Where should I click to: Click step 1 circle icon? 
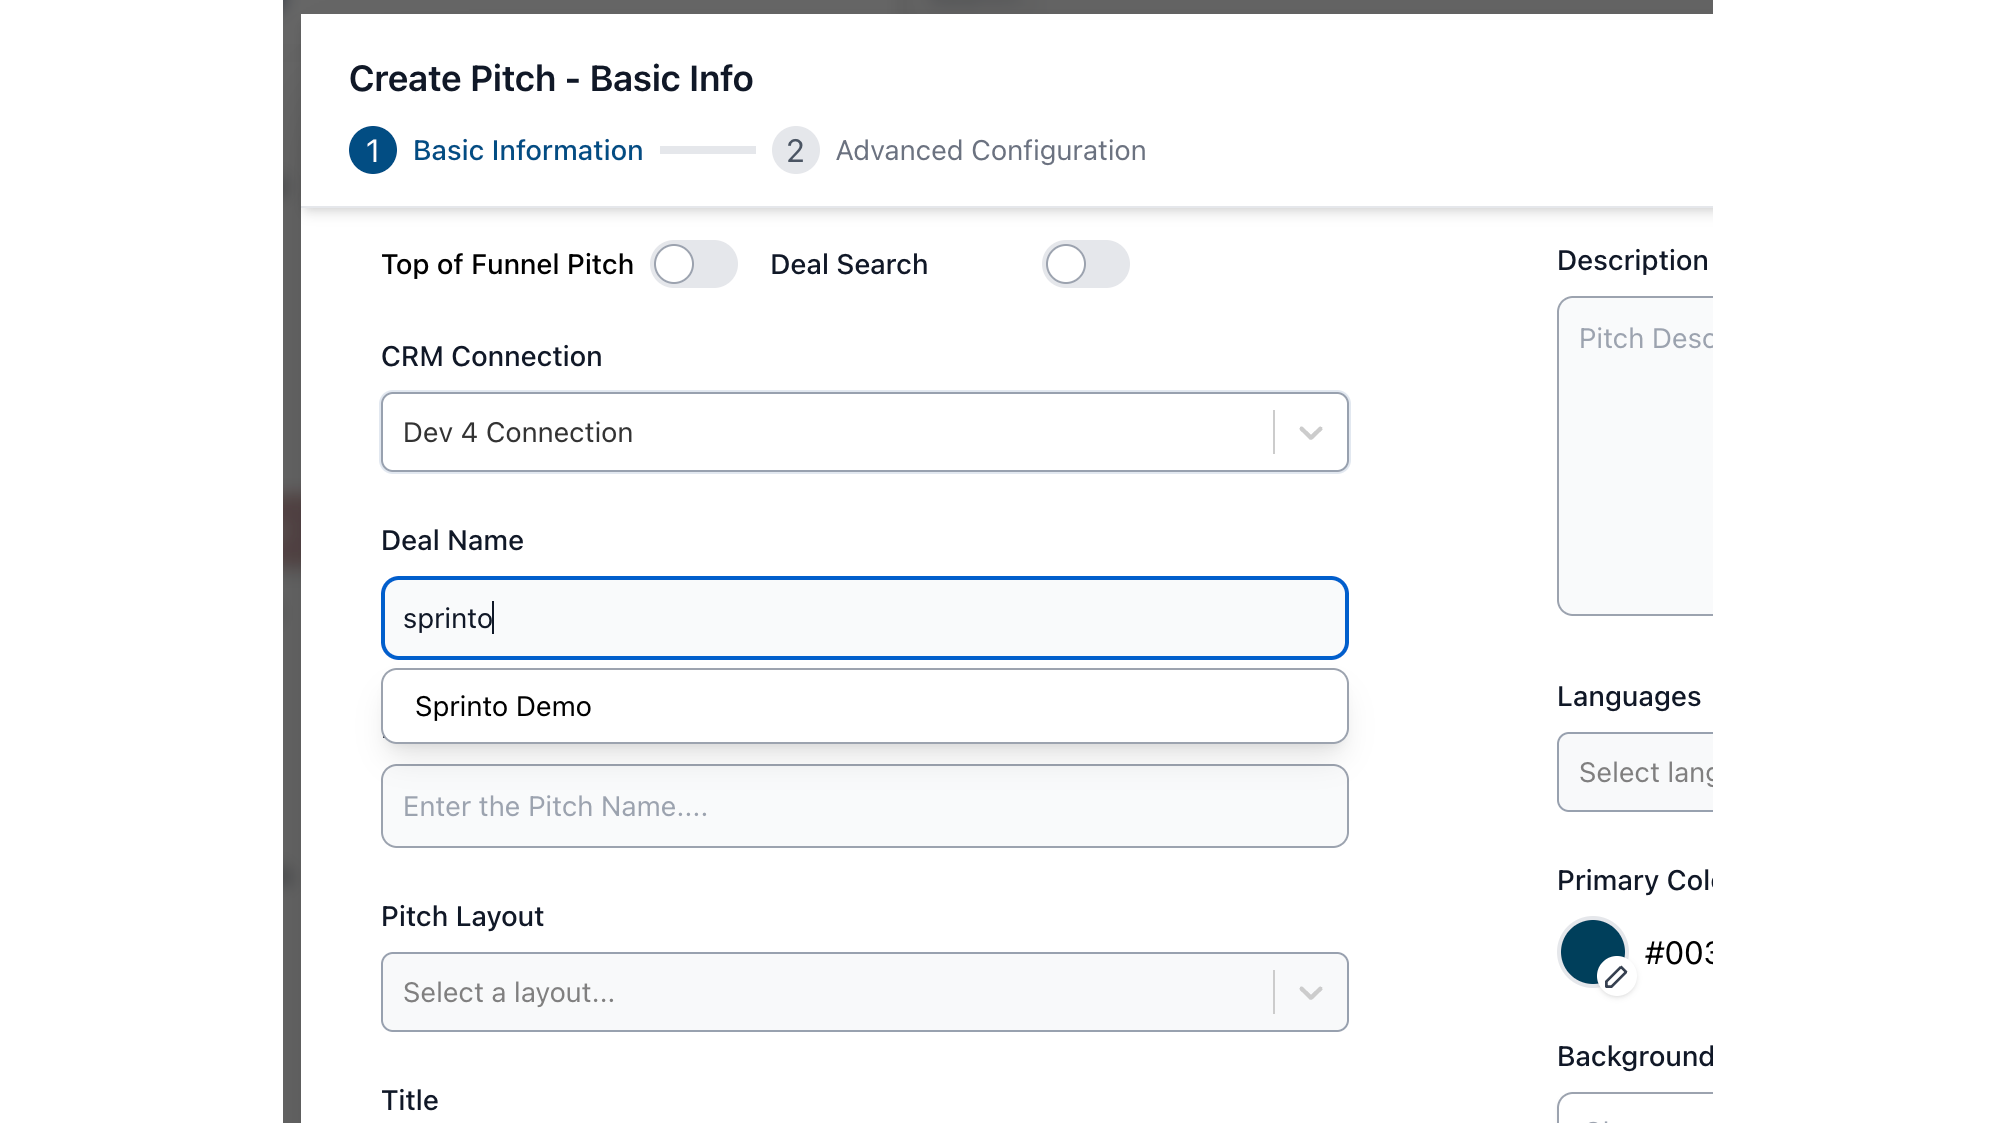point(372,150)
